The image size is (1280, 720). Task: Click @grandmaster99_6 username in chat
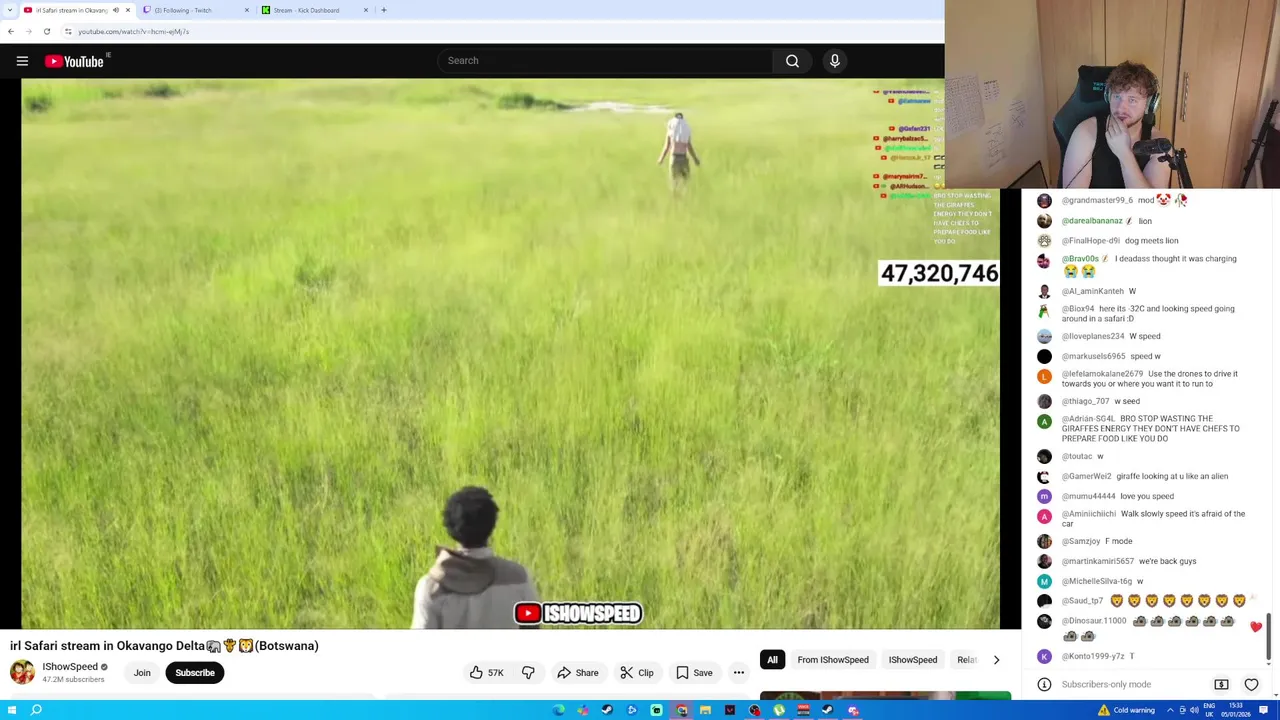[x=1097, y=200]
